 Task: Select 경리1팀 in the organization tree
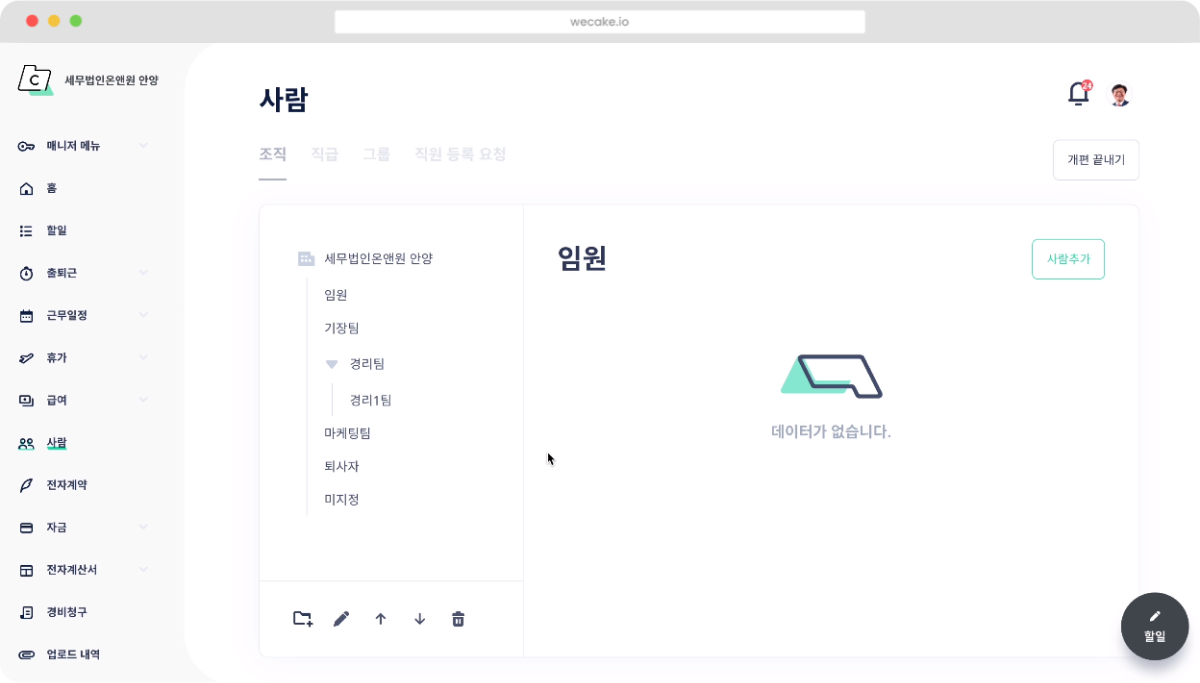point(370,400)
